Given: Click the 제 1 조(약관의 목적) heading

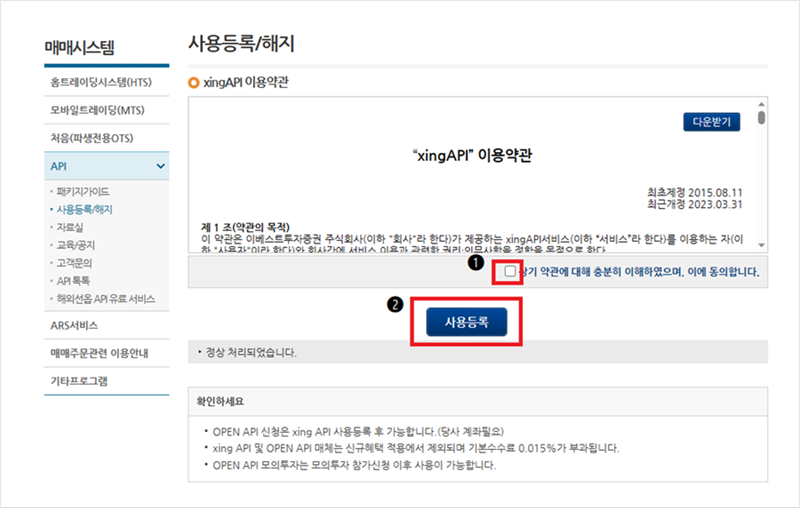Looking at the screenshot, I should (x=245, y=227).
